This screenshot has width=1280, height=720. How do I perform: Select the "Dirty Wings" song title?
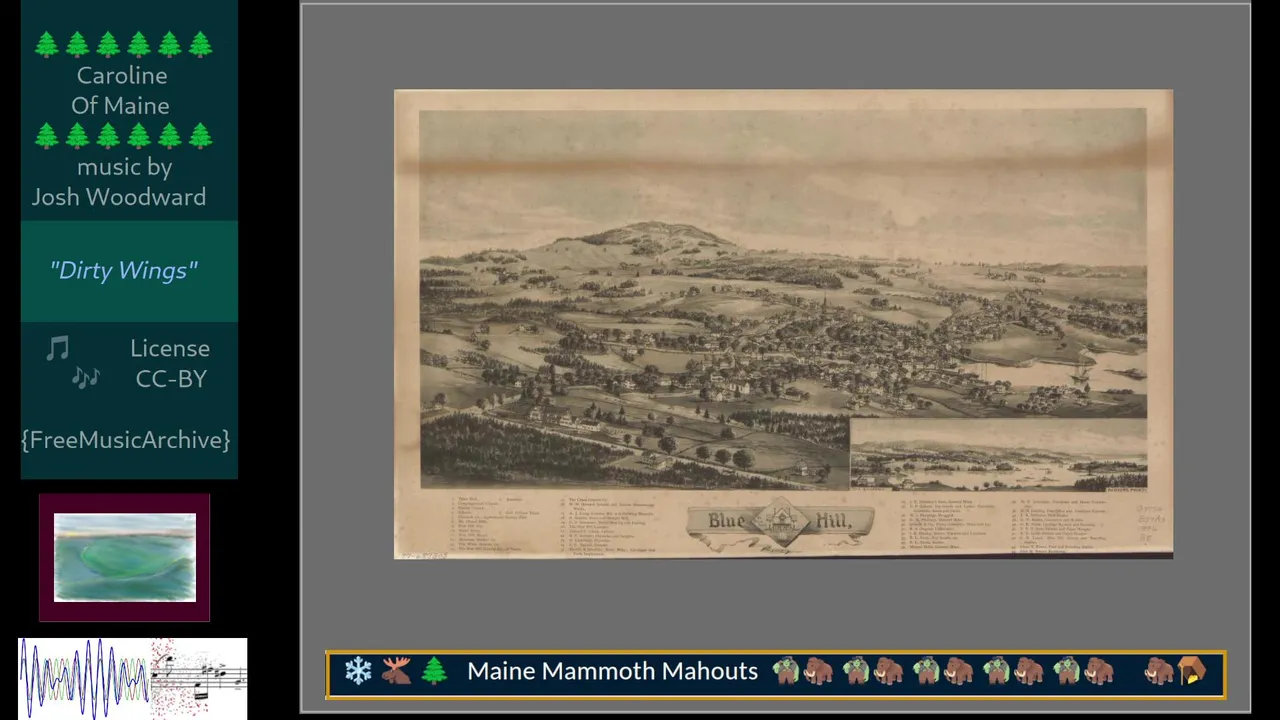[124, 271]
